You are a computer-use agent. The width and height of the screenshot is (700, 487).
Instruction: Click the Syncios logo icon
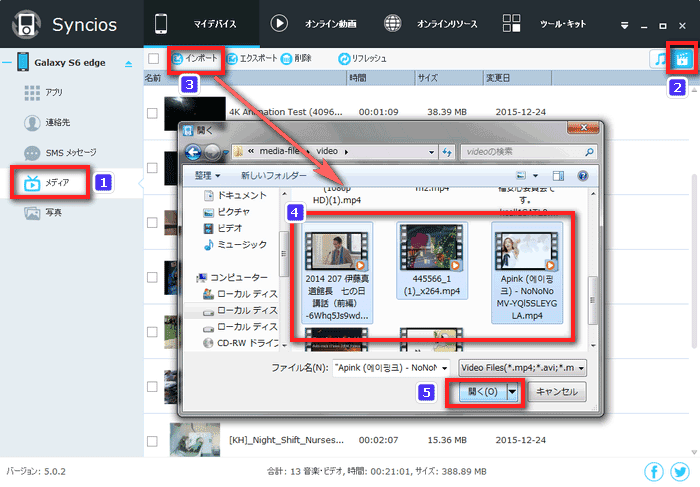pyautogui.click(x=26, y=25)
